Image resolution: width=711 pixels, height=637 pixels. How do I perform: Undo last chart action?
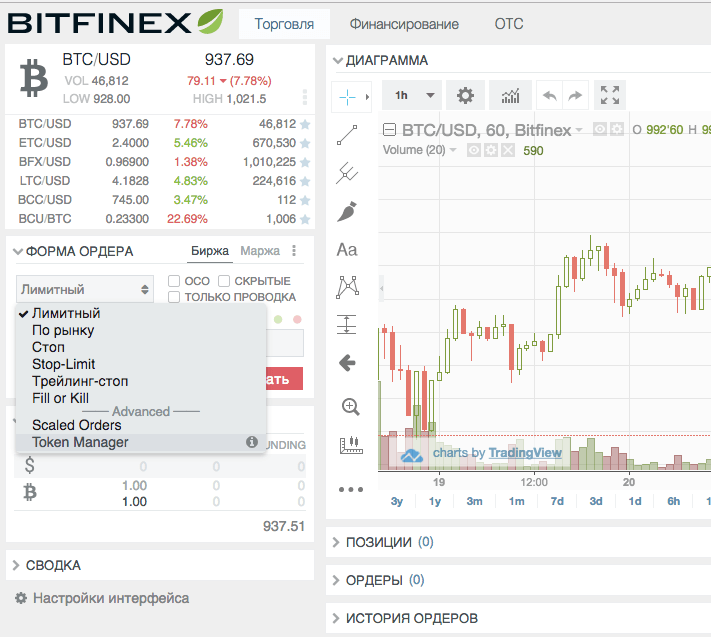pos(550,96)
